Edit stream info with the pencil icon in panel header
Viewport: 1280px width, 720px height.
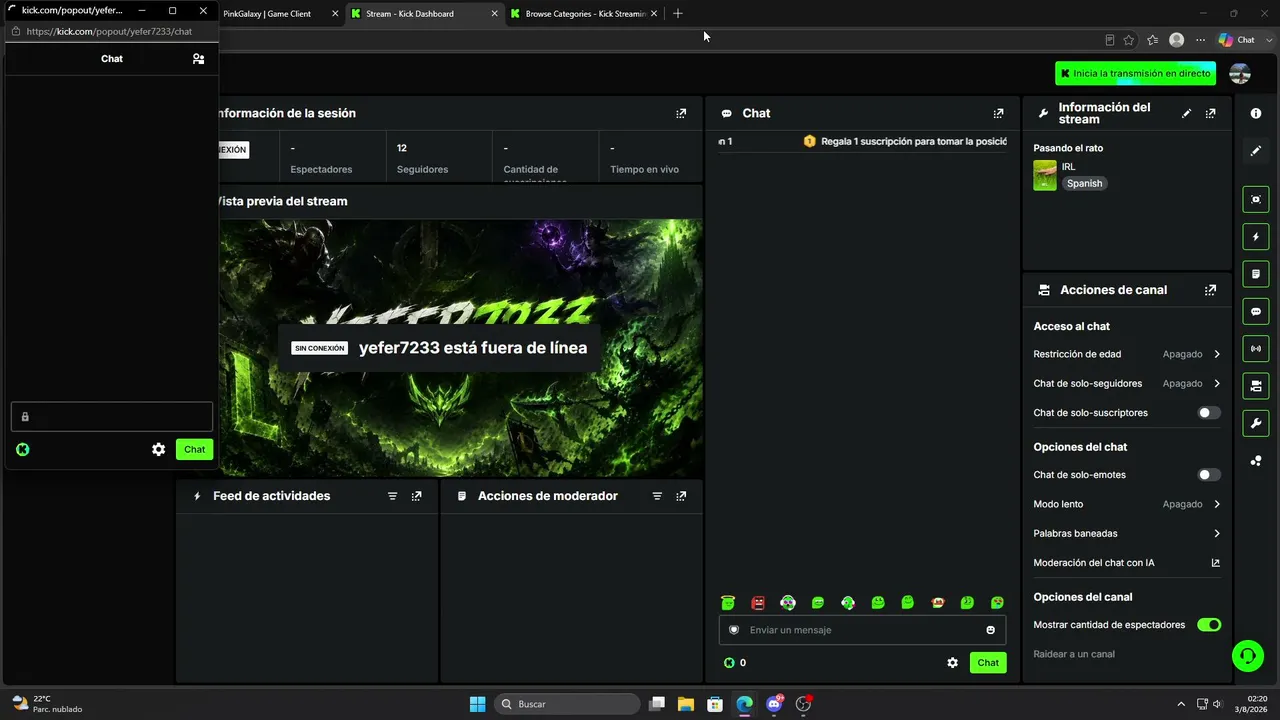click(x=1187, y=114)
